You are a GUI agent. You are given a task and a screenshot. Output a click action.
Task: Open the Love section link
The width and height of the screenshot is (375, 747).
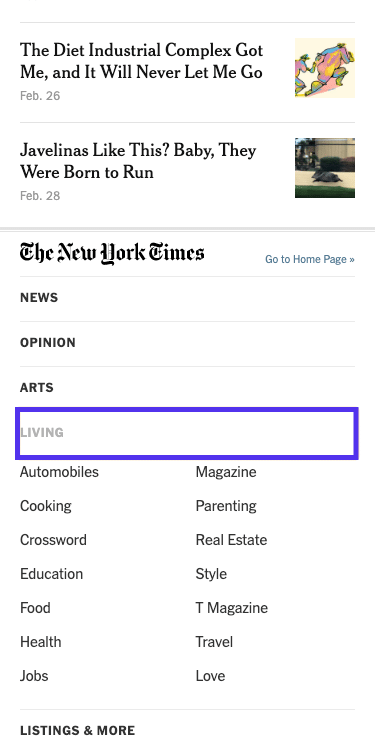(x=210, y=676)
